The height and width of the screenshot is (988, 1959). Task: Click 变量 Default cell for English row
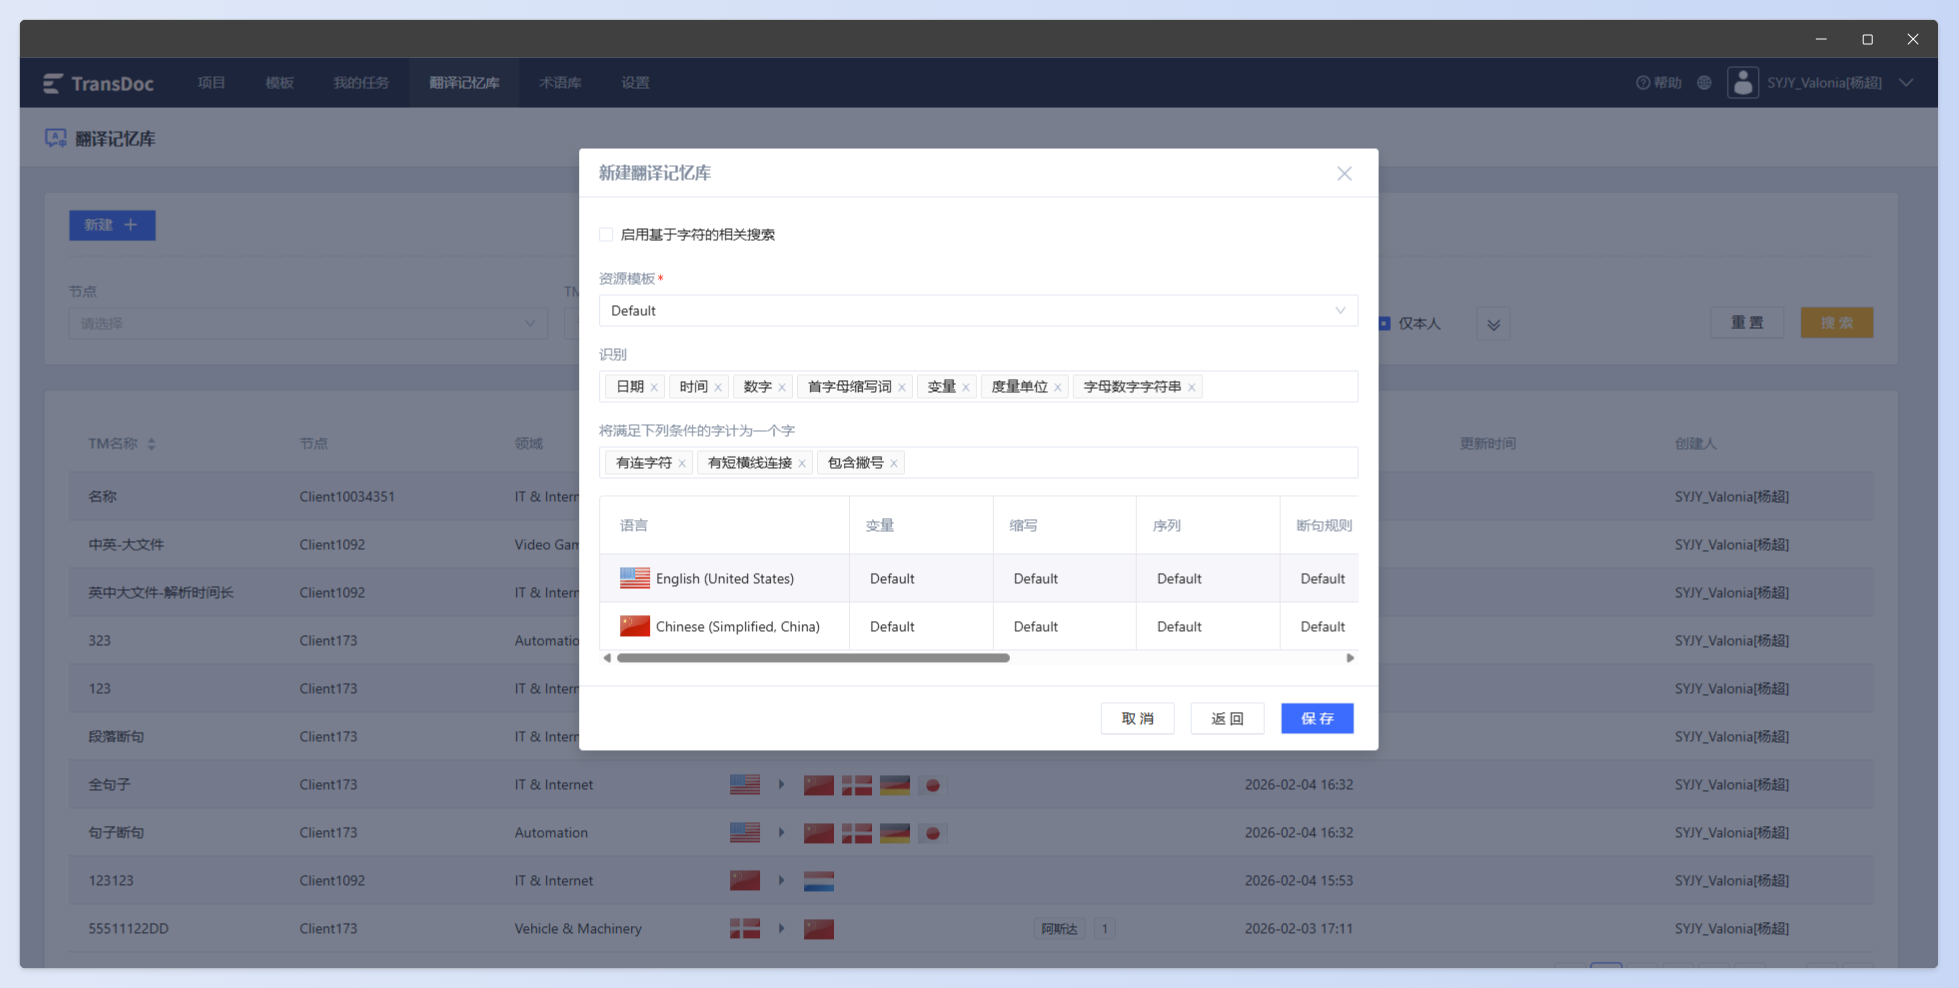point(921,578)
